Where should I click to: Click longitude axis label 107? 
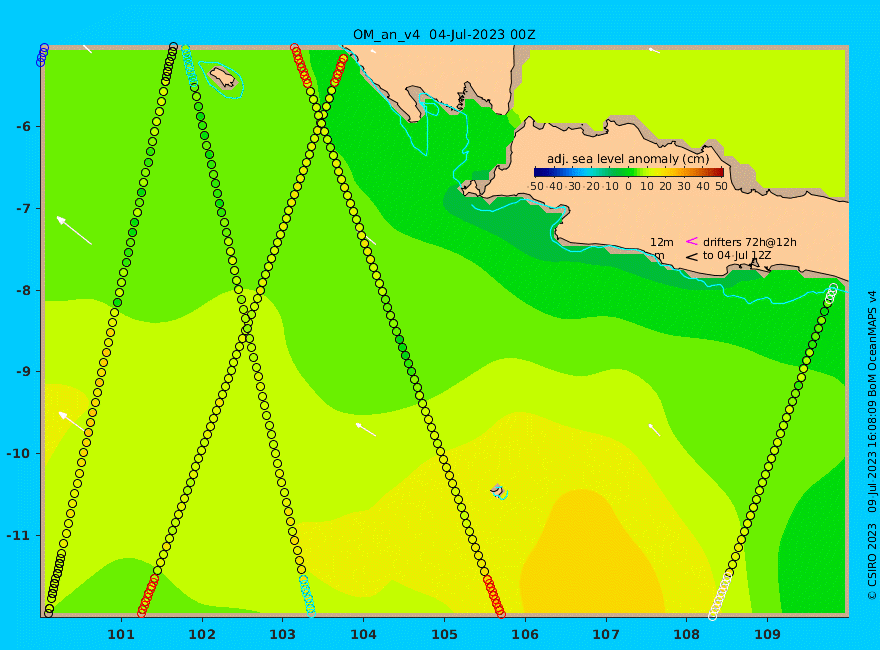click(x=606, y=634)
